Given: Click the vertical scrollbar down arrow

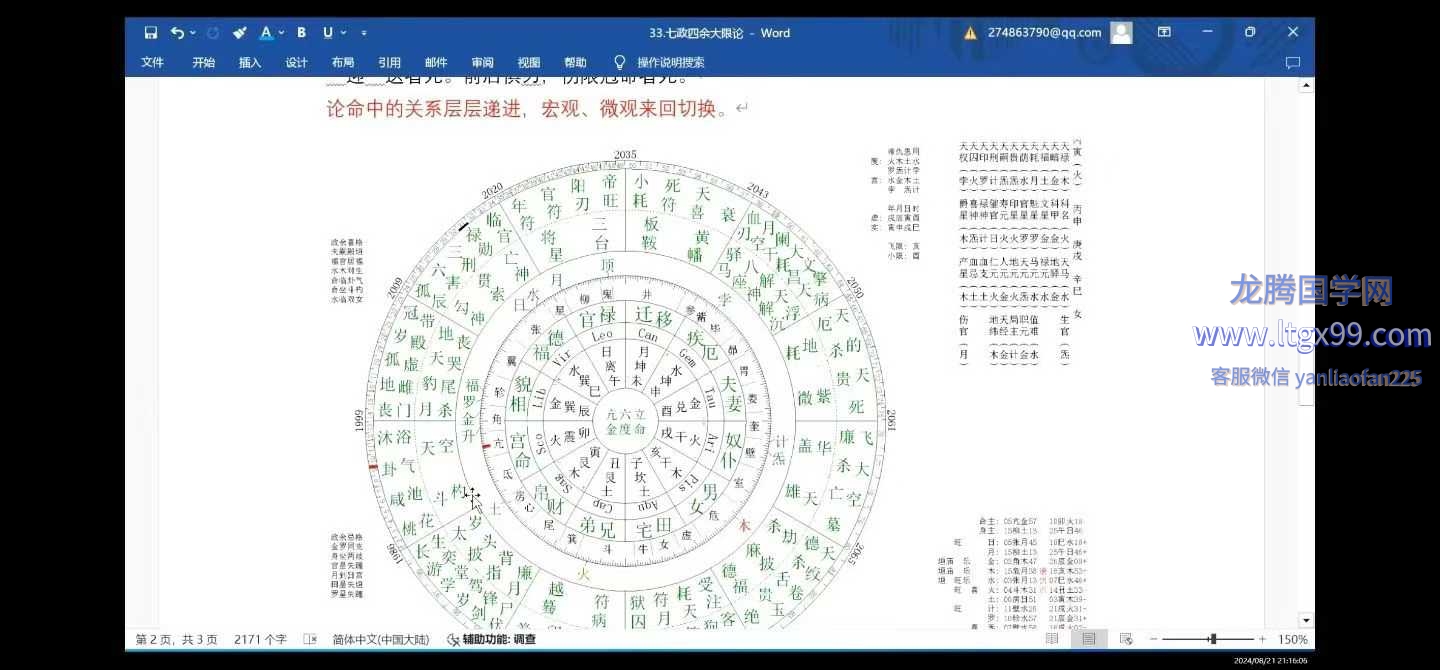Looking at the screenshot, I should pos(1306,620).
